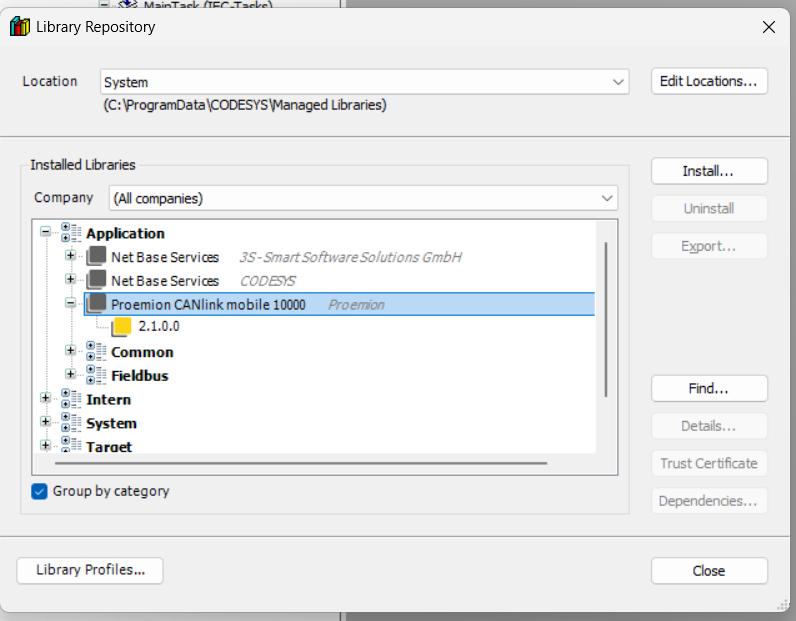This screenshot has height=621, width=796.
Task: Click the Fieldbus category icon
Action: pyautogui.click(x=96, y=376)
